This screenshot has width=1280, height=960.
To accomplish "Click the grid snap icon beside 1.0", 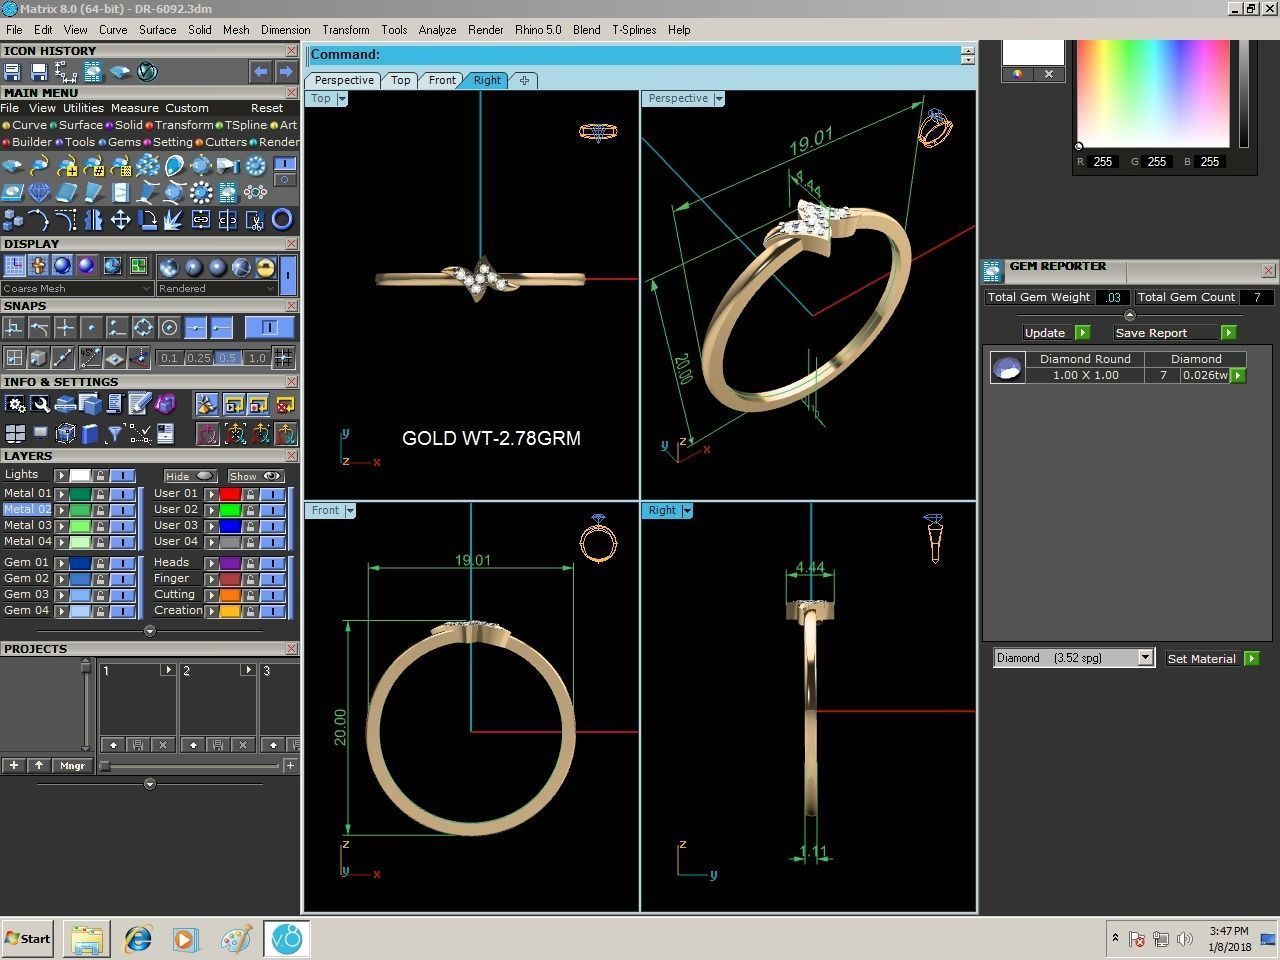I will (x=283, y=358).
